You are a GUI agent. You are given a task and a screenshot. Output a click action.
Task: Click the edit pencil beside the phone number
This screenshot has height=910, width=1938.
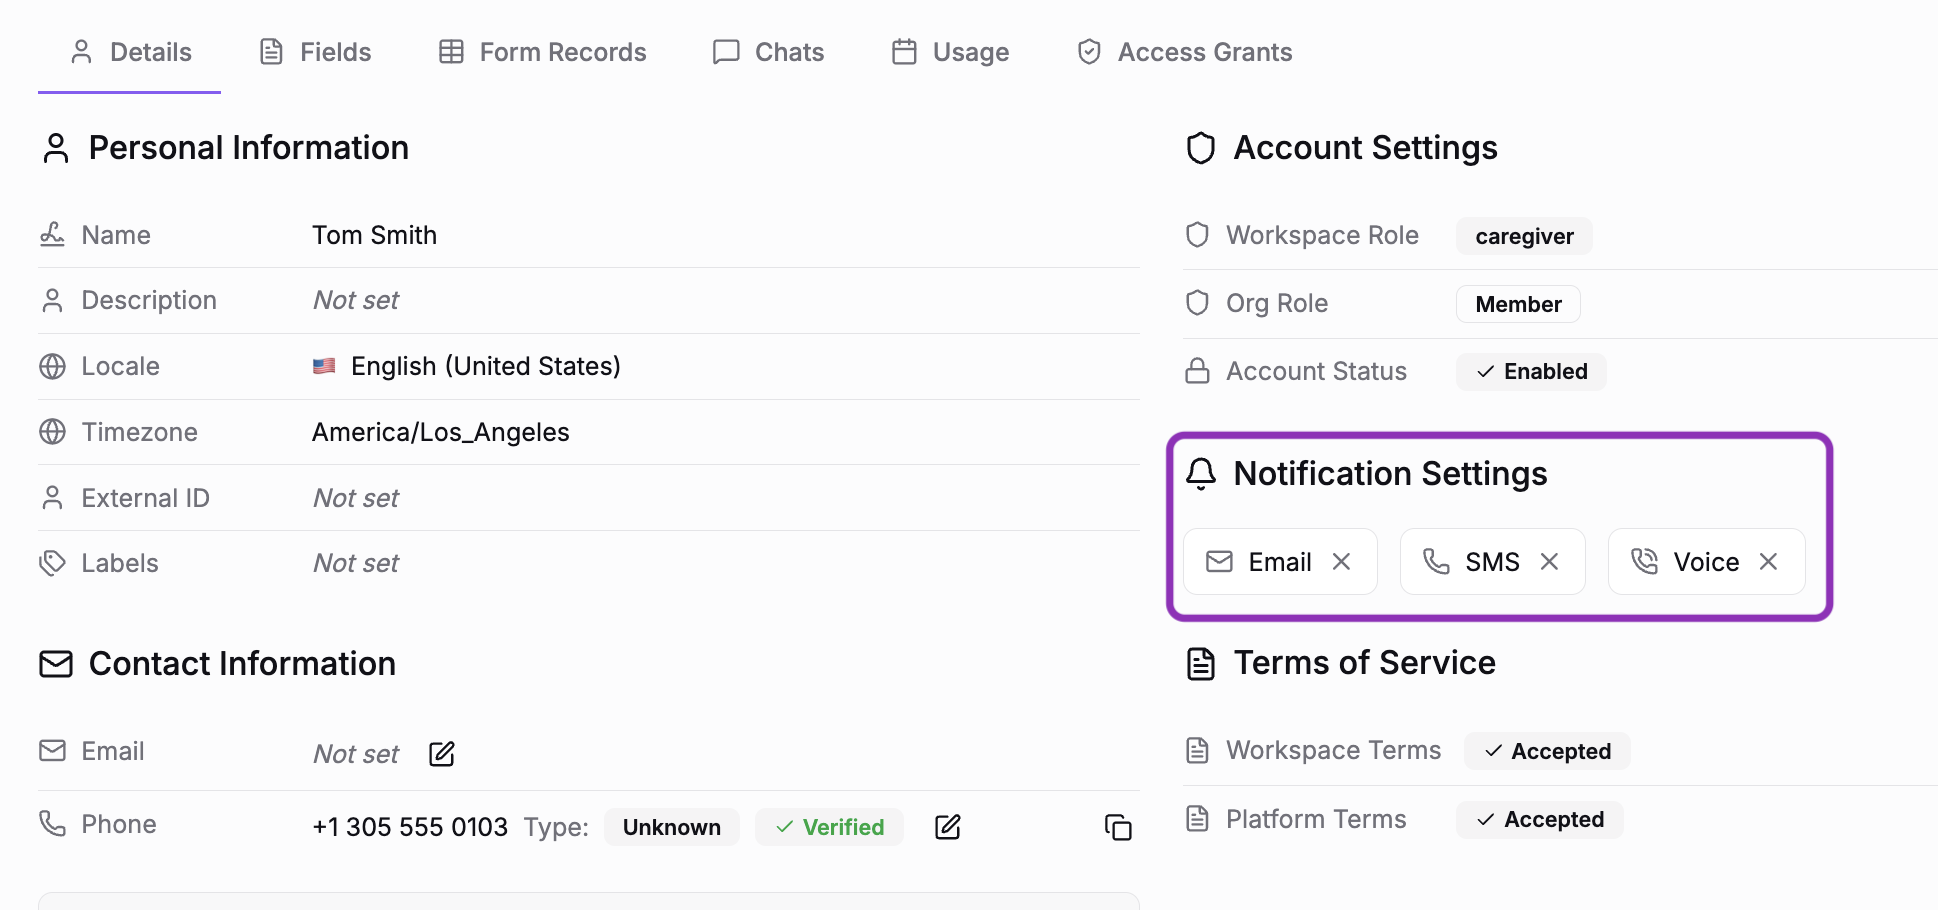pyautogui.click(x=947, y=827)
